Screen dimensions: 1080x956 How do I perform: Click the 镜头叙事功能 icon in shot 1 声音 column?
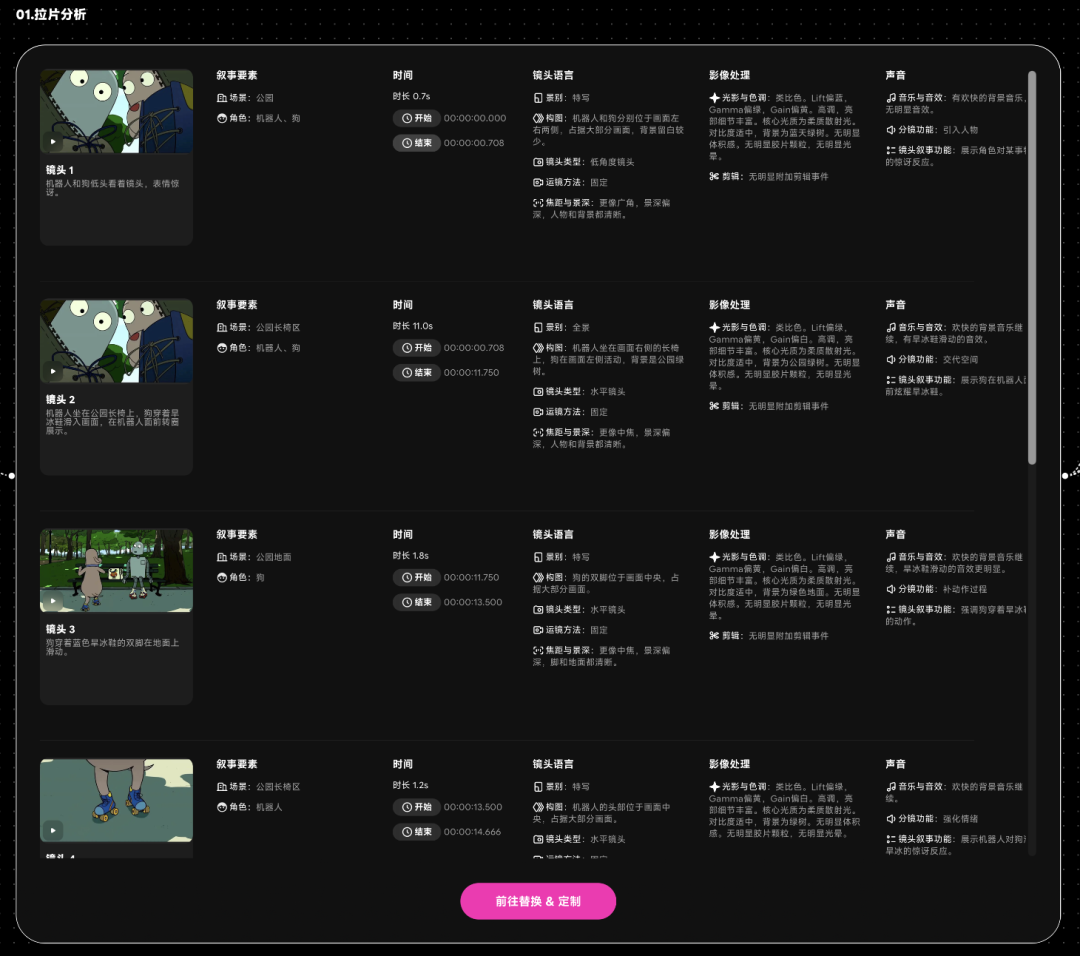[x=891, y=150]
